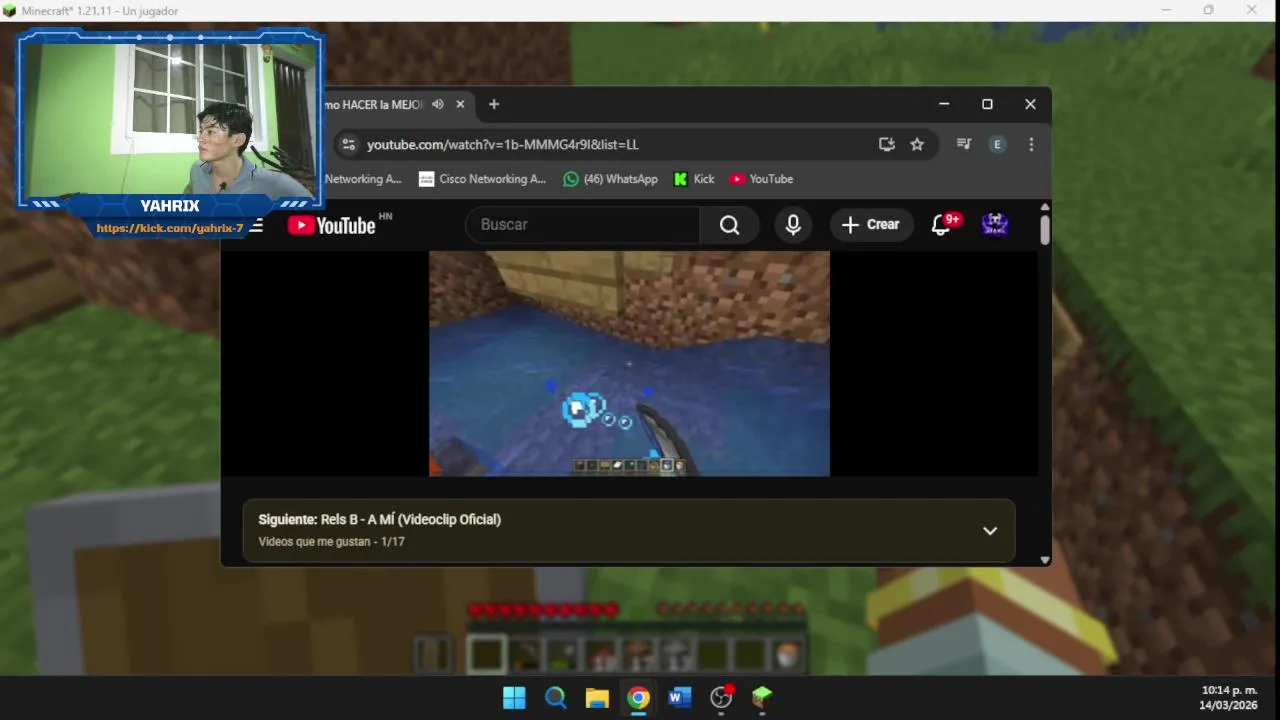Viewport: 1280px width, 720px height.
Task: Open the OBS Studio taskbar icon
Action: [722, 698]
